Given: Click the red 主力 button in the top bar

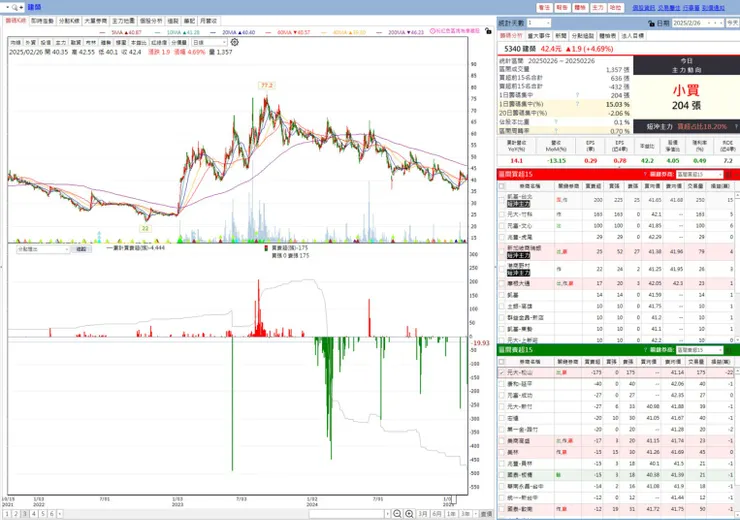Looking at the screenshot, I should (x=598, y=8).
